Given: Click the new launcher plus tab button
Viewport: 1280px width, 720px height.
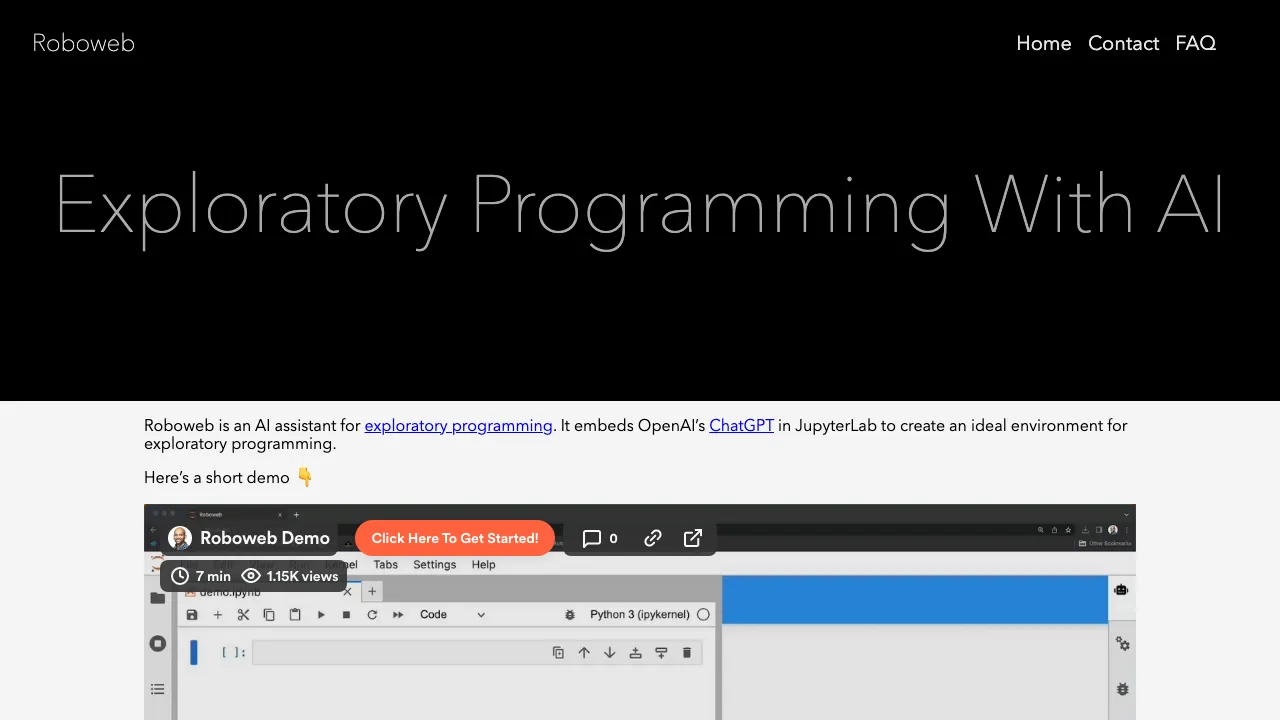Looking at the screenshot, I should [372, 592].
